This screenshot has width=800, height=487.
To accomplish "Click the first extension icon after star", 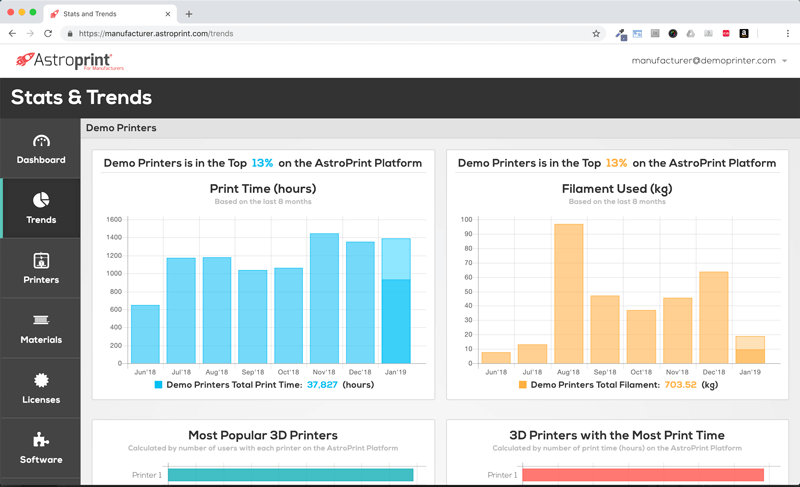I will (x=621, y=34).
